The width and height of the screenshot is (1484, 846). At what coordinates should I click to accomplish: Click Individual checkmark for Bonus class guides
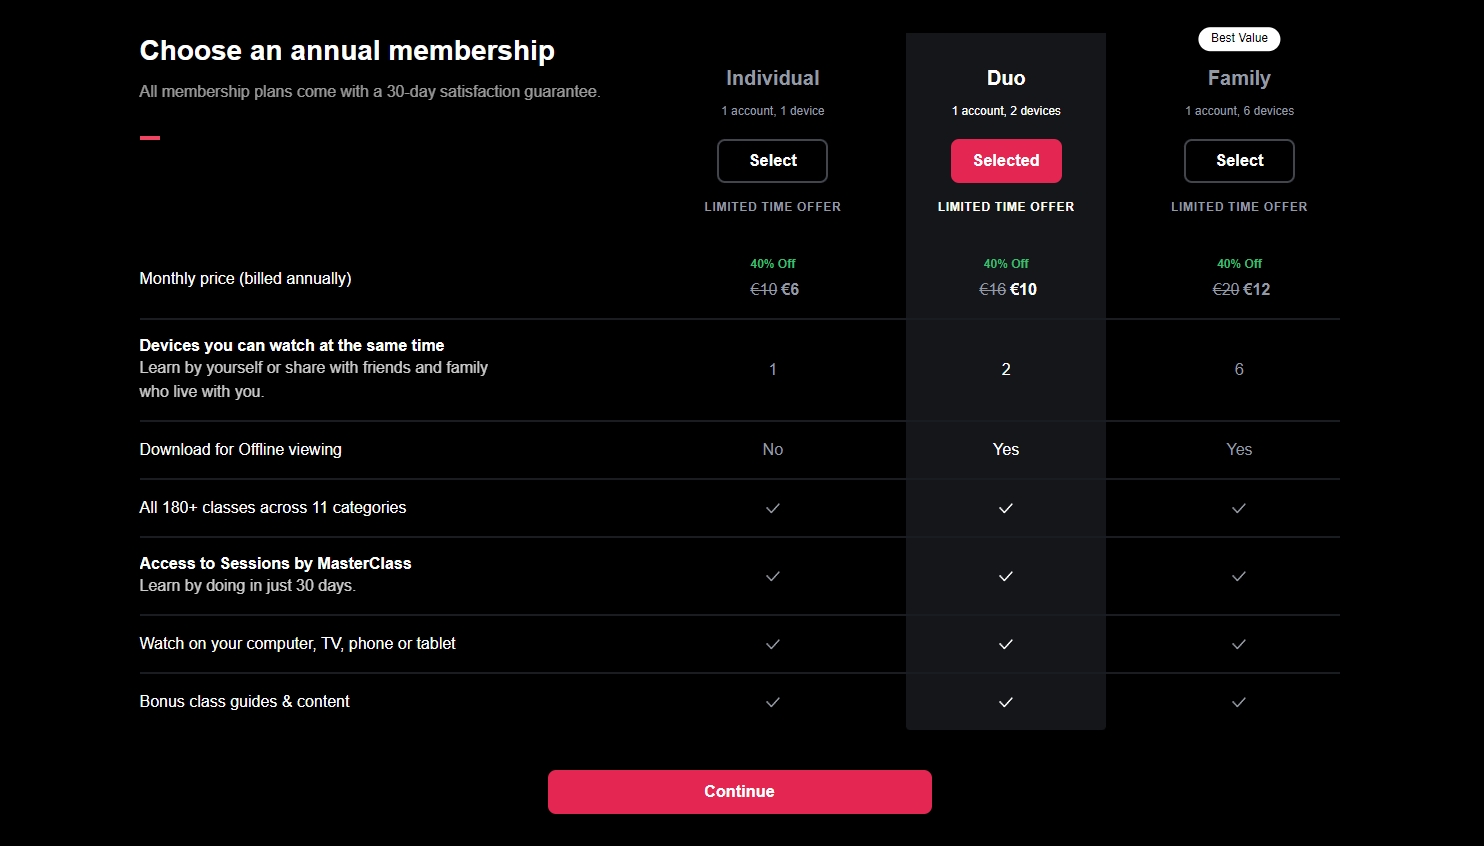click(772, 702)
